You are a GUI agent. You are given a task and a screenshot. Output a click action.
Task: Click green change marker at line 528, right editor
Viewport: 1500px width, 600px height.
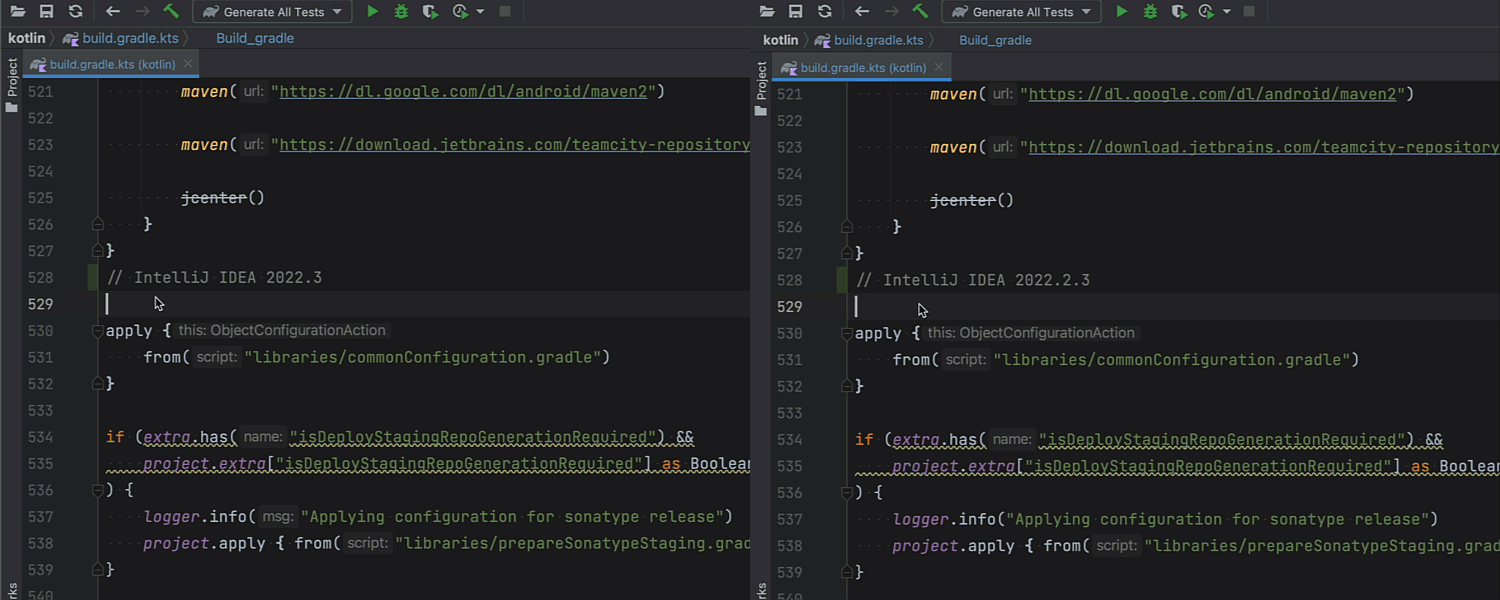[842, 280]
